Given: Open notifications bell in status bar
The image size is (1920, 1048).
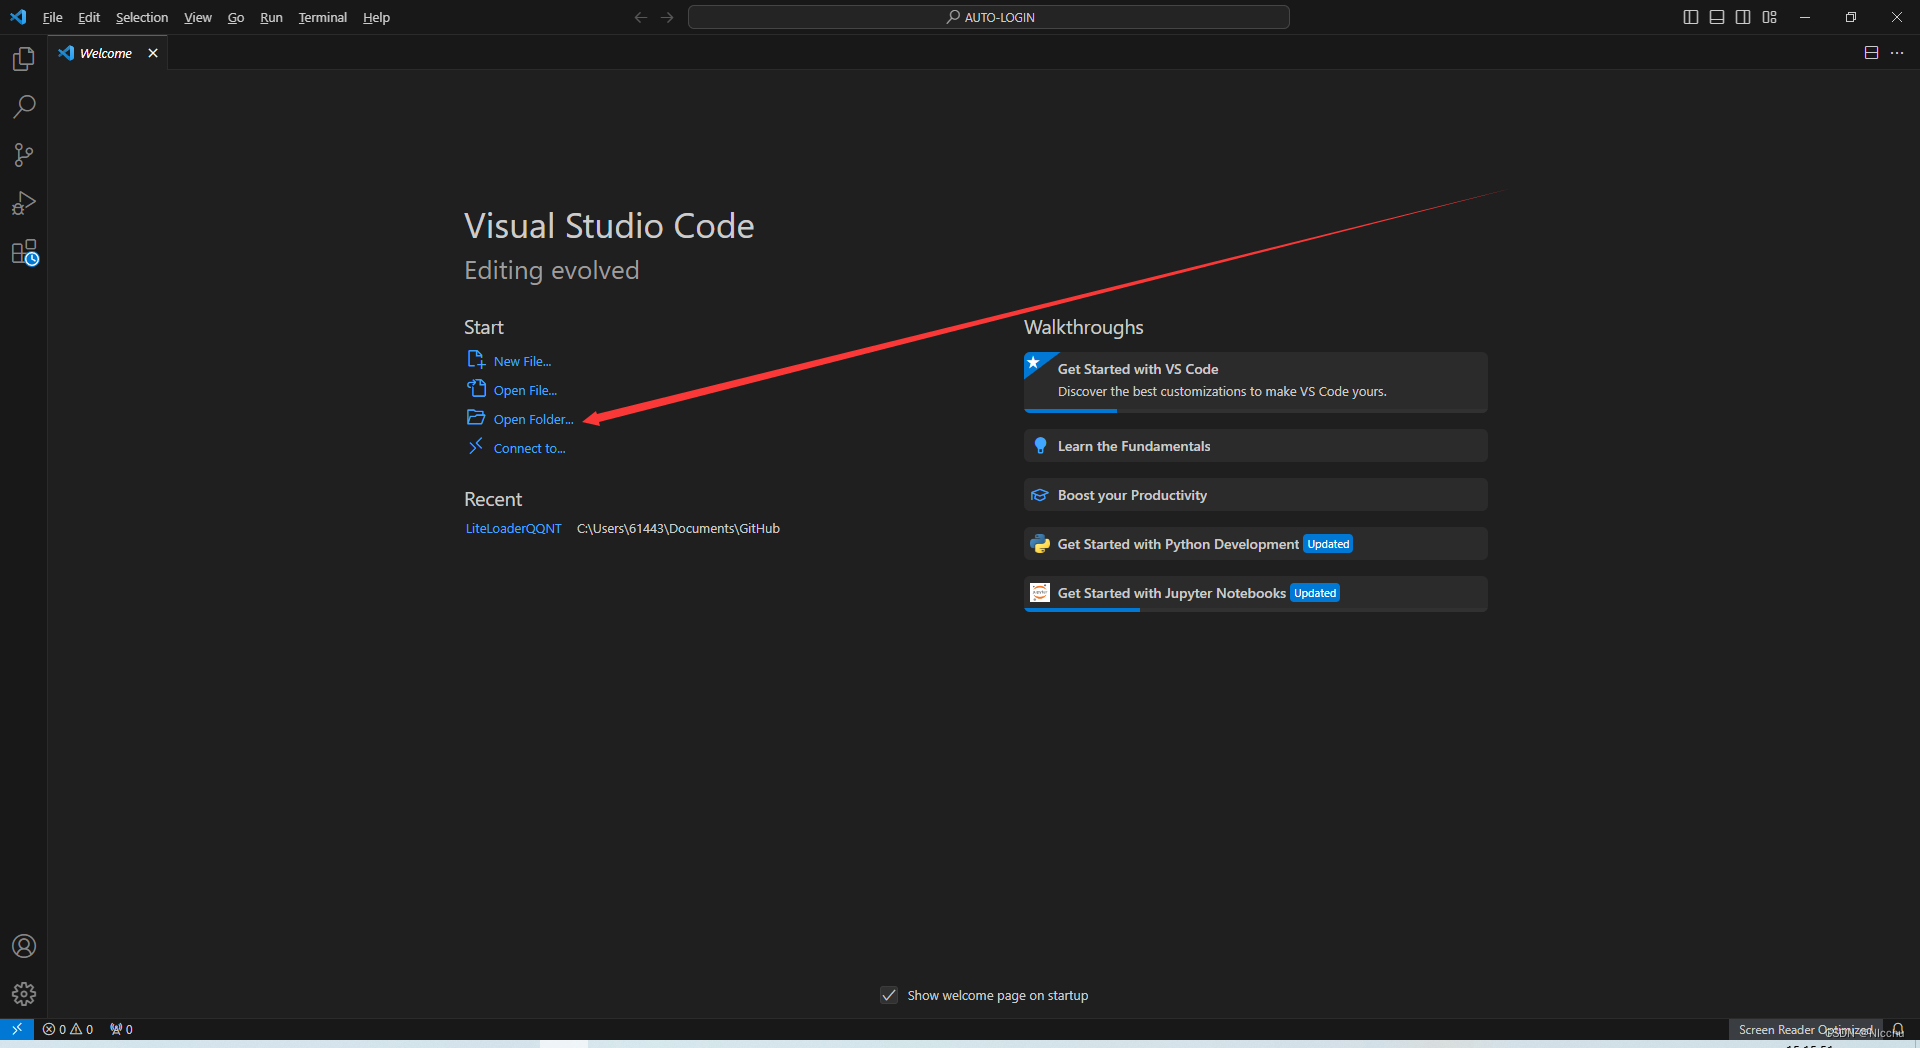Looking at the screenshot, I should click(x=1898, y=1029).
